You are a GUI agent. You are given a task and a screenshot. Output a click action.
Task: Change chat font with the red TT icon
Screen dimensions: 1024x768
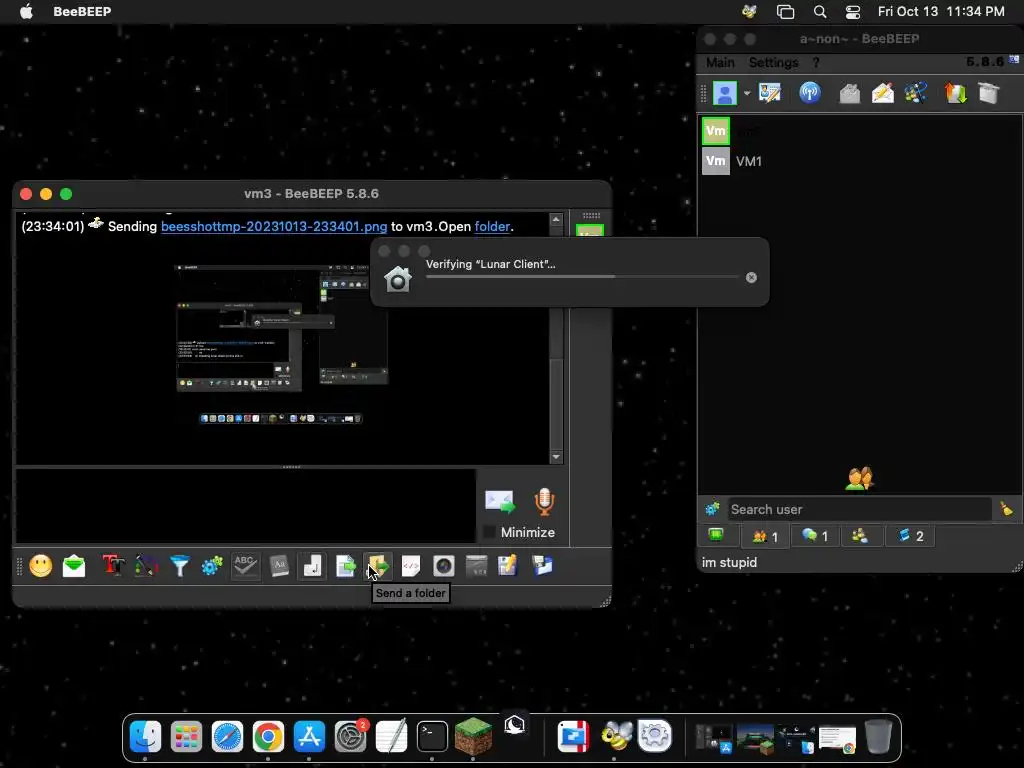coord(113,566)
